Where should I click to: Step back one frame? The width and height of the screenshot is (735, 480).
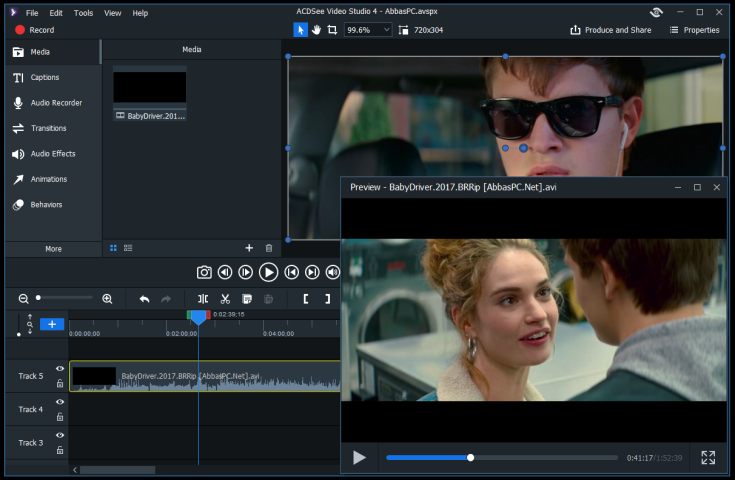click(225, 272)
